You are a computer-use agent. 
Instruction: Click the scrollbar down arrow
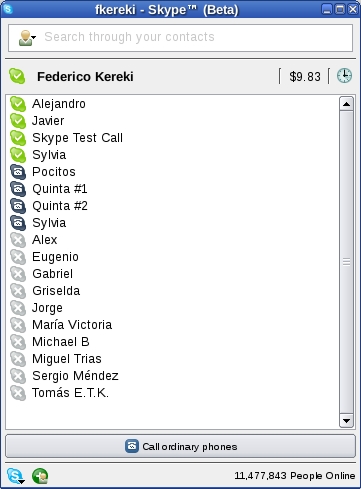(x=346, y=421)
